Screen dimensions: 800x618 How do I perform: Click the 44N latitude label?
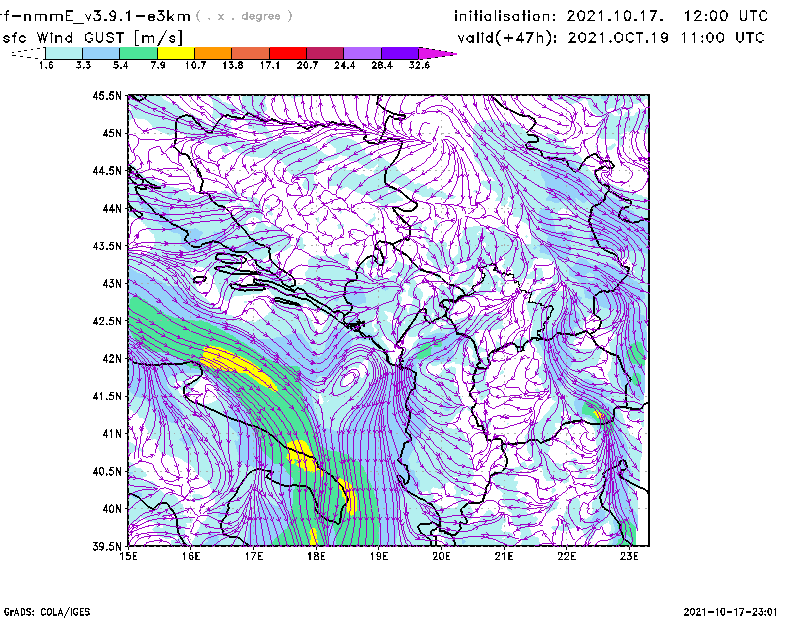(112, 209)
